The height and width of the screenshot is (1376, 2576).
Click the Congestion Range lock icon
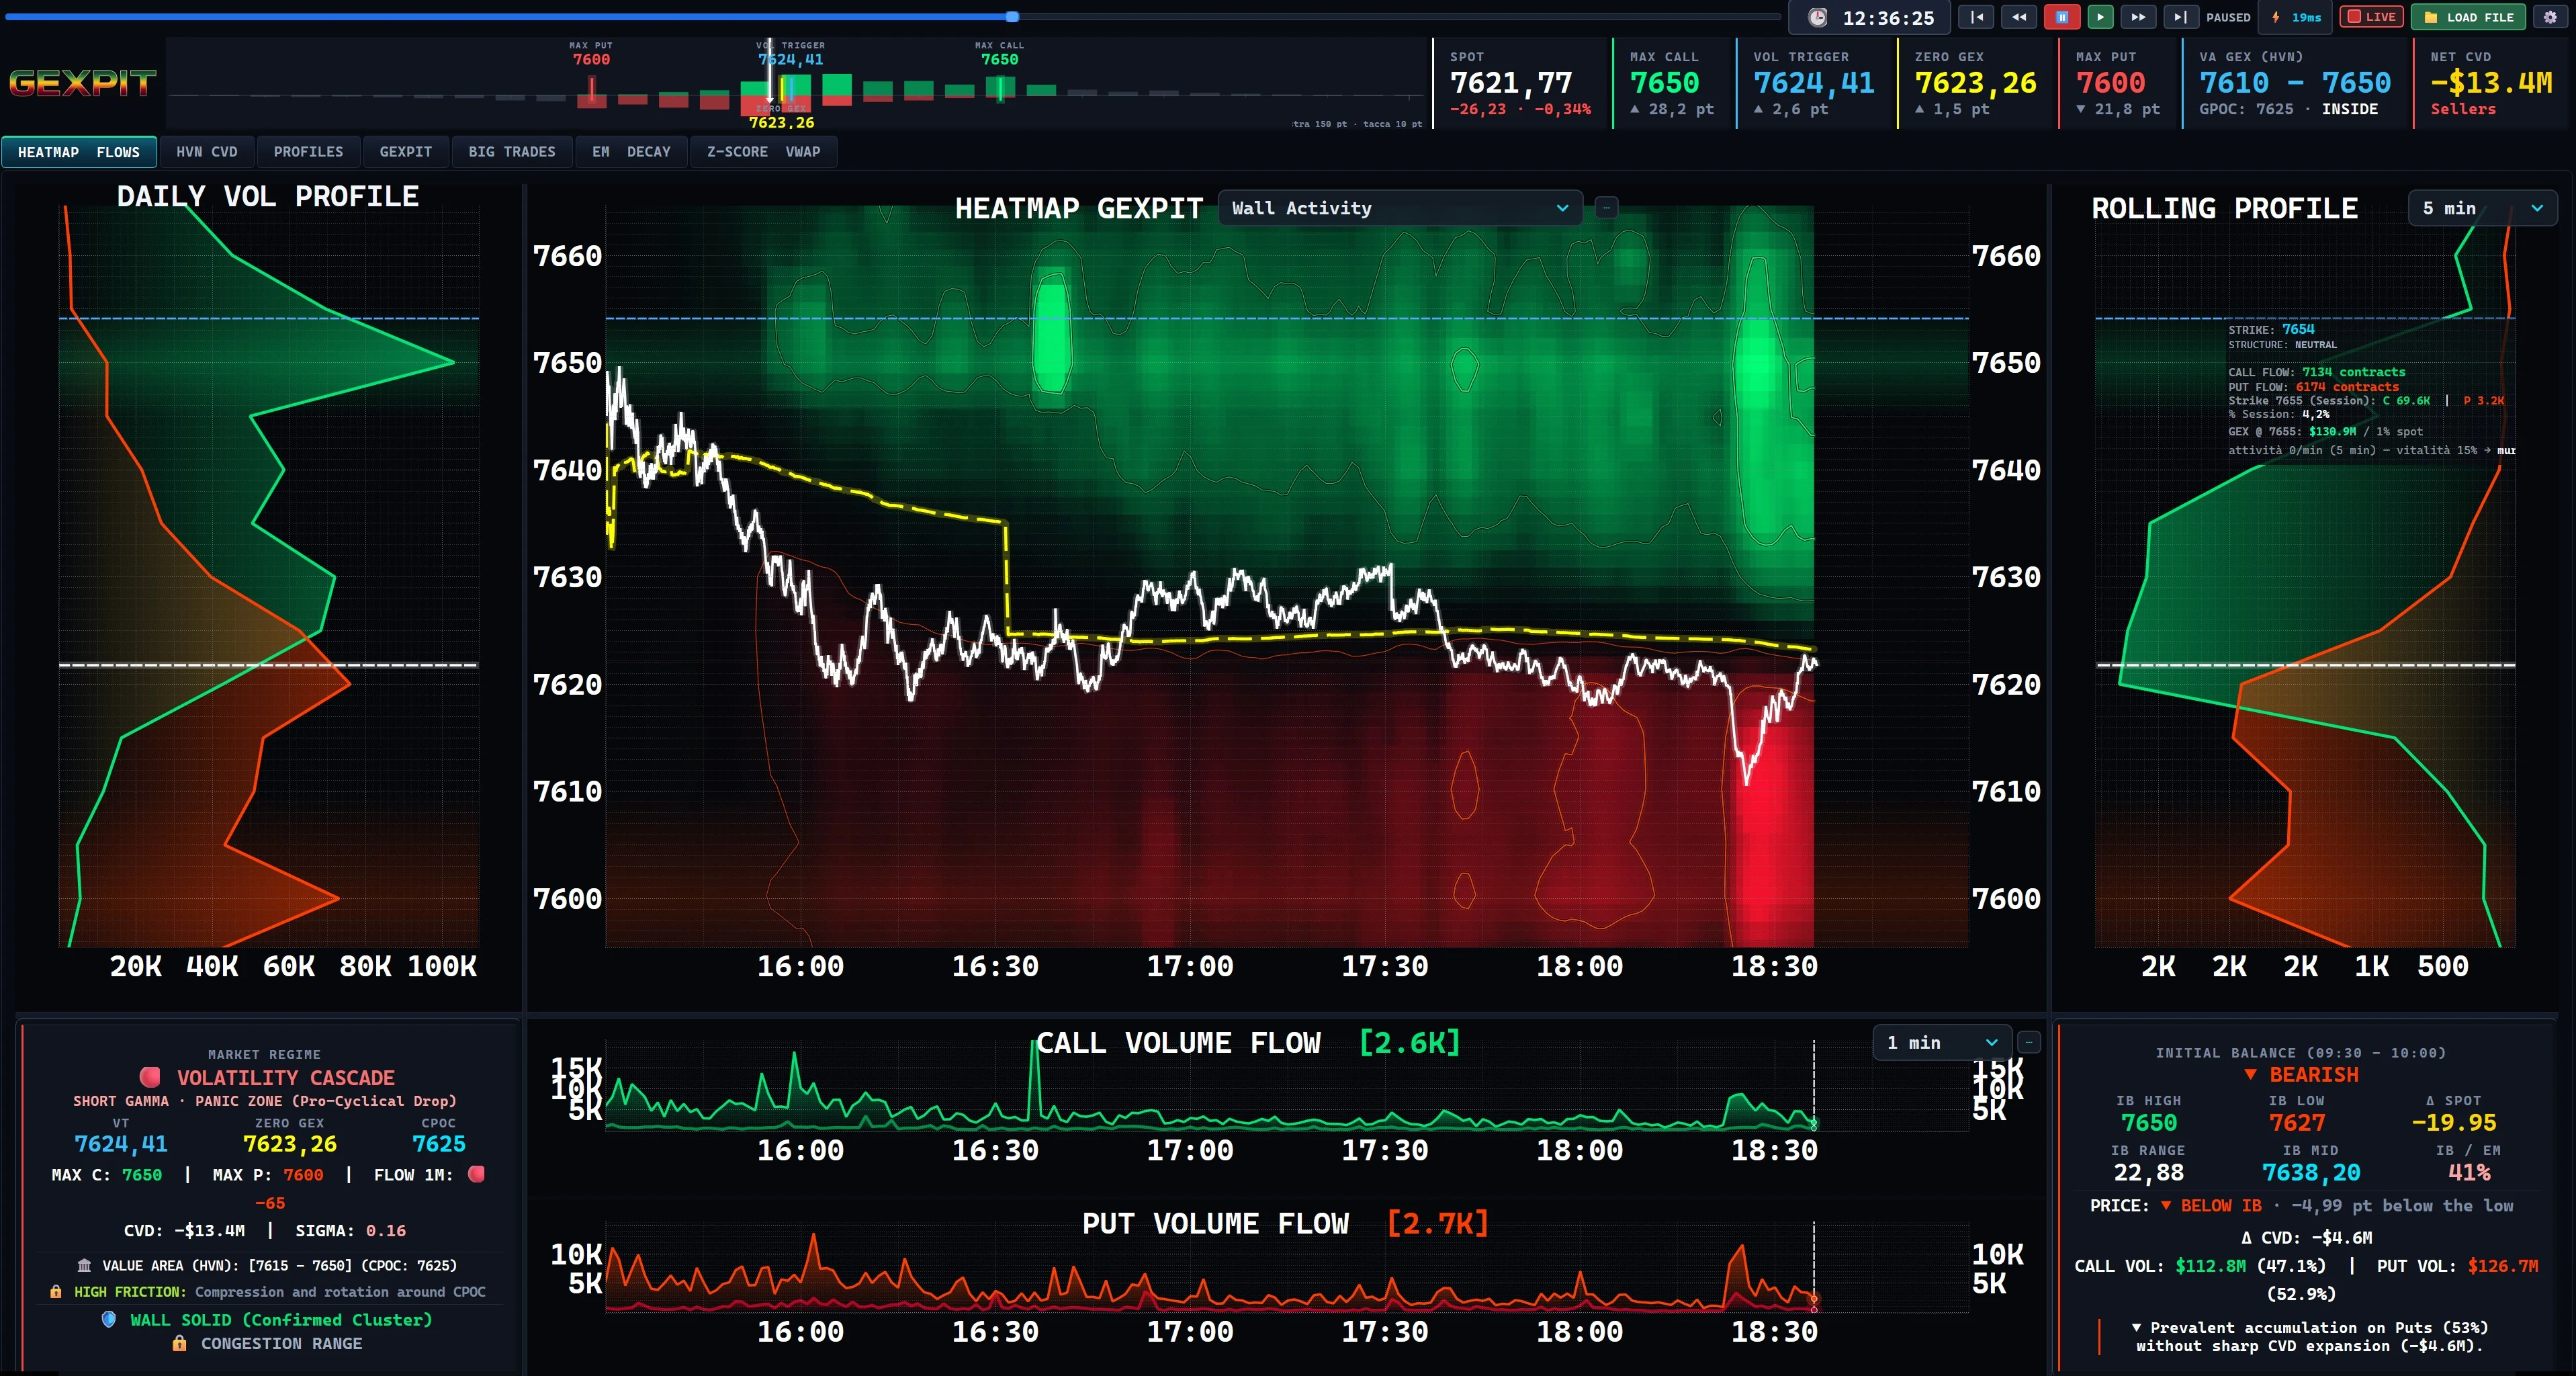[179, 1343]
